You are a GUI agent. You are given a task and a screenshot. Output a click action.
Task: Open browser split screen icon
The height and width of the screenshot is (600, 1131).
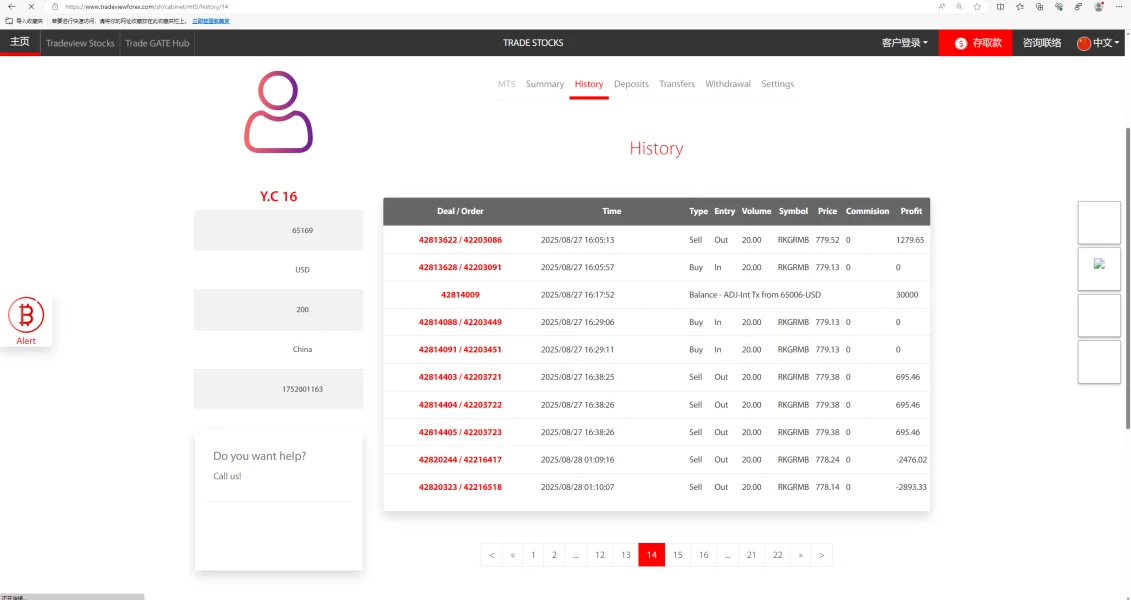pos(1000,6)
